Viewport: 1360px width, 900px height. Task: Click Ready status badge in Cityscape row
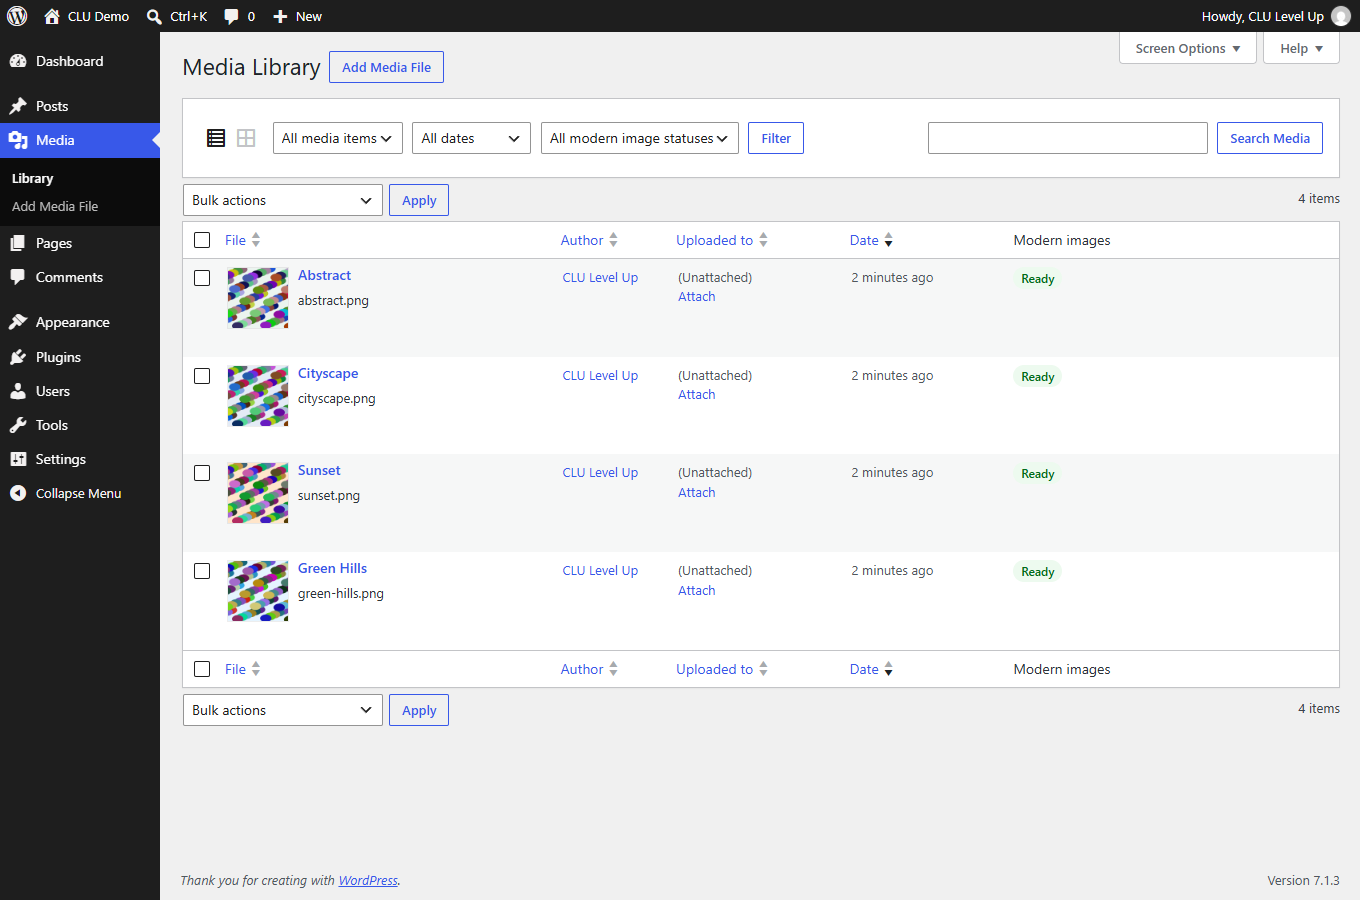pos(1038,377)
